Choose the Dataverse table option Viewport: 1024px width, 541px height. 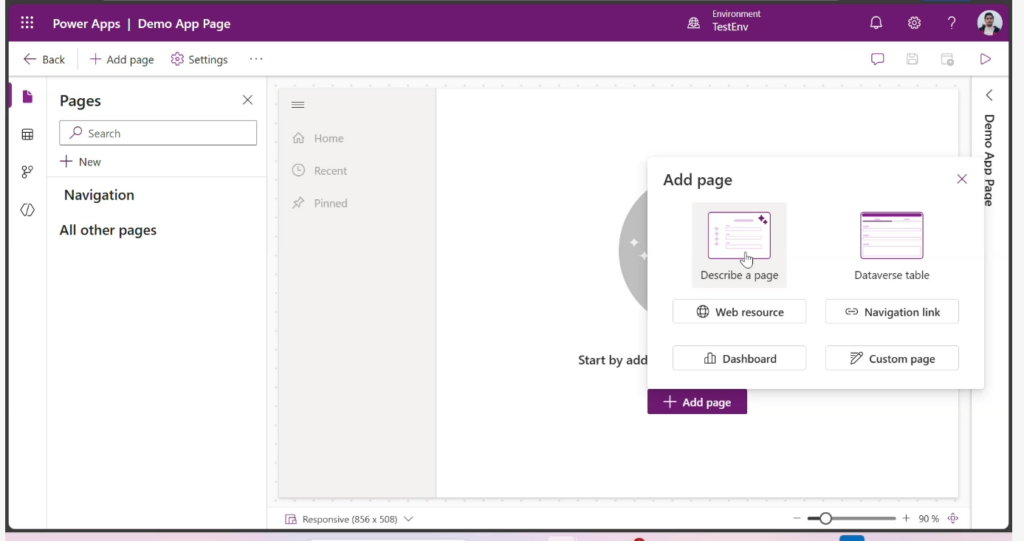891,245
